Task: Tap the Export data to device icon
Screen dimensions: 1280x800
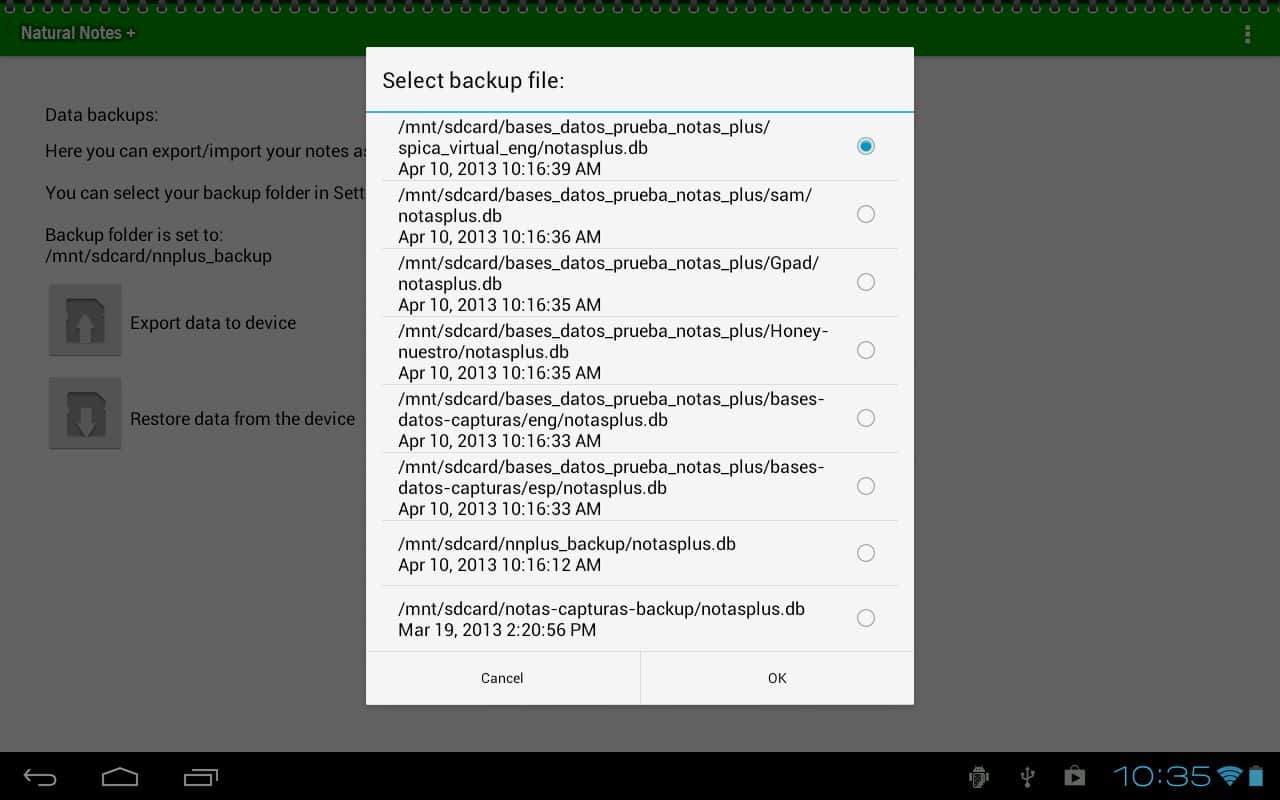Action: (85, 321)
